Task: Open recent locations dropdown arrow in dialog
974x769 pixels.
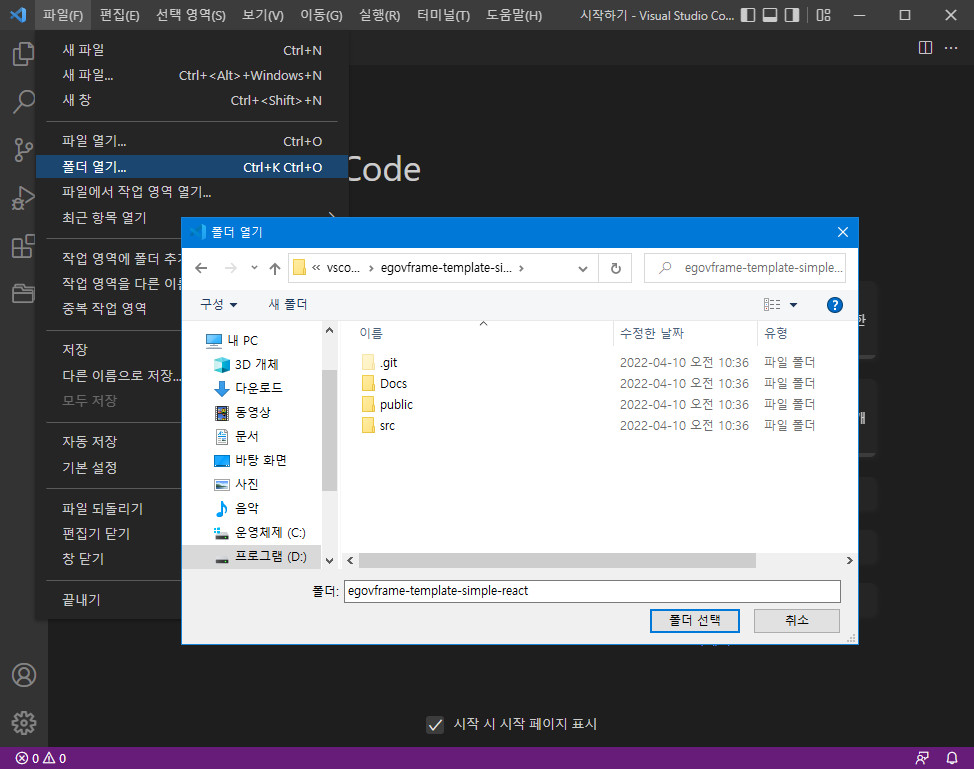Action: (x=254, y=268)
